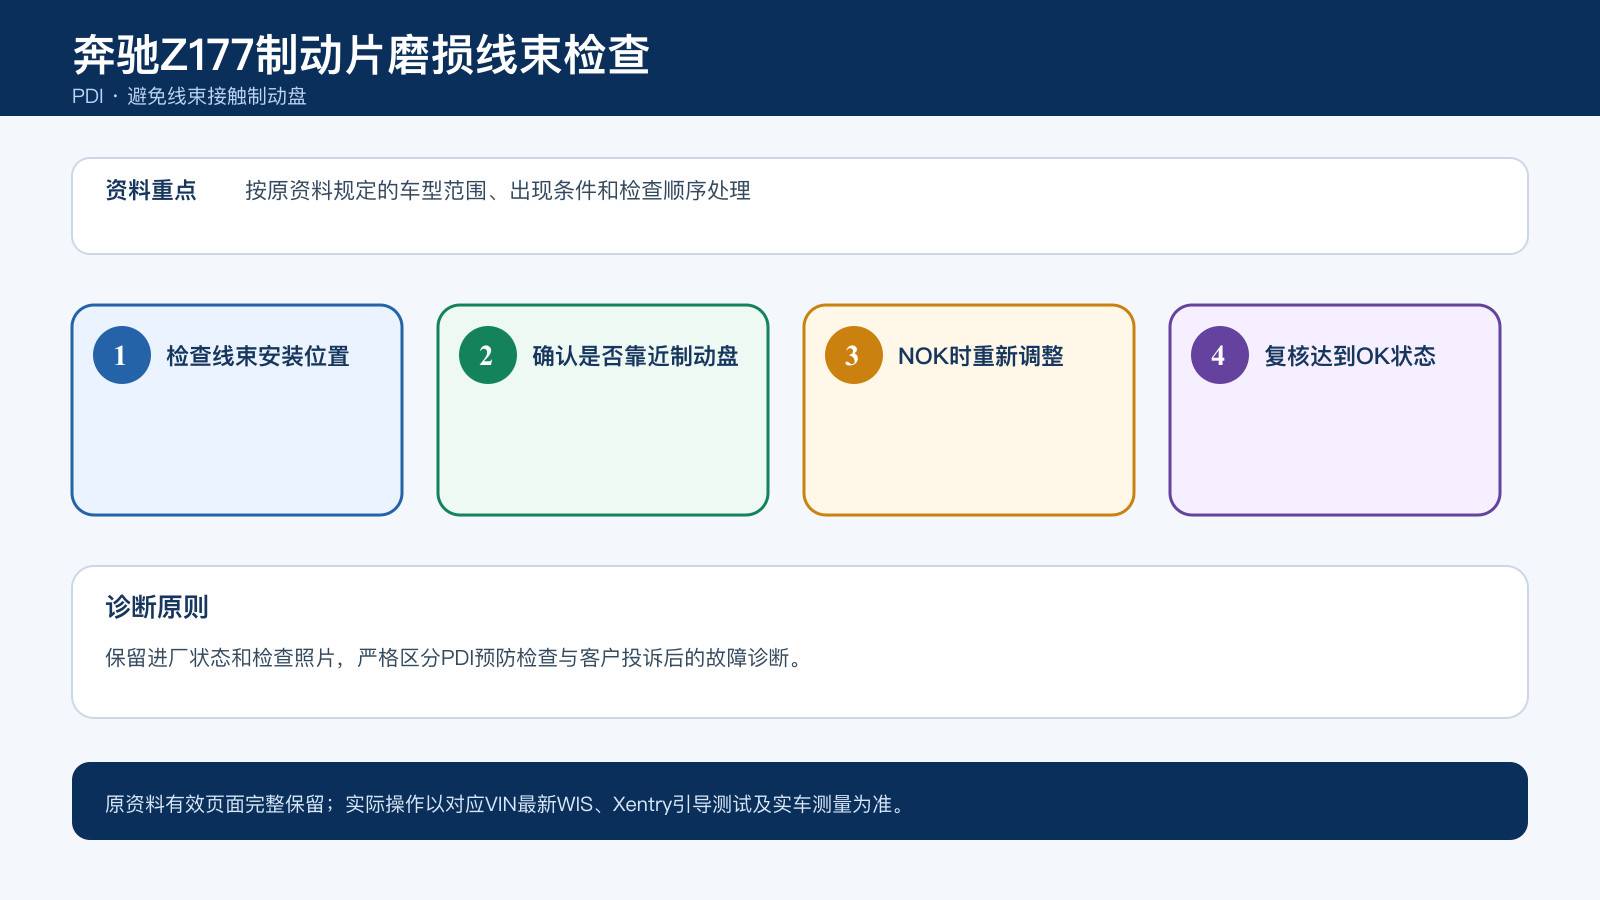Click the blue step 1 number badge
Image resolution: width=1600 pixels, height=900 pixels.
click(x=122, y=355)
